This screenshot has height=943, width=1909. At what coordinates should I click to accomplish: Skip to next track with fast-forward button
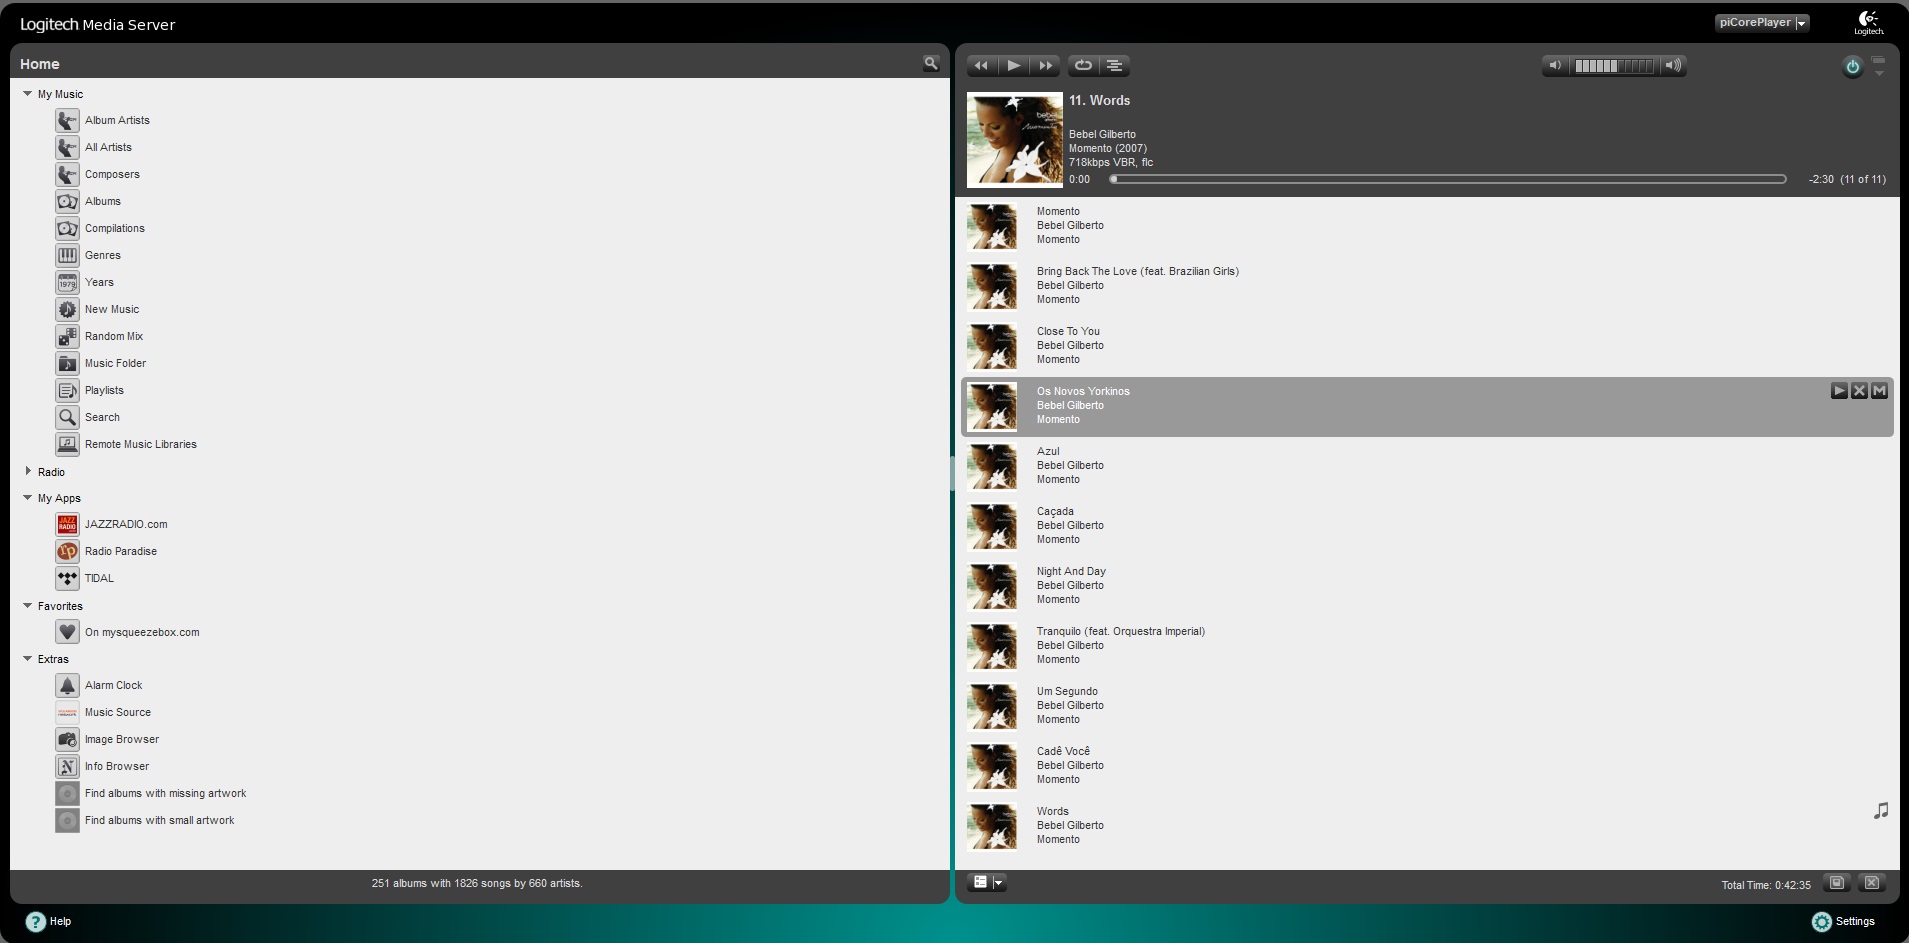pyautogui.click(x=1045, y=66)
